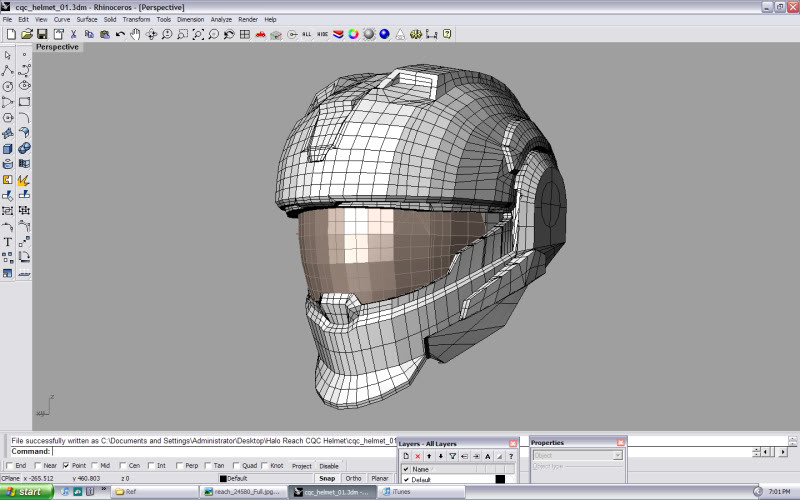The height and width of the screenshot is (500, 800).
Task: Click the Help question mark toolbar icon
Action: (x=447, y=34)
